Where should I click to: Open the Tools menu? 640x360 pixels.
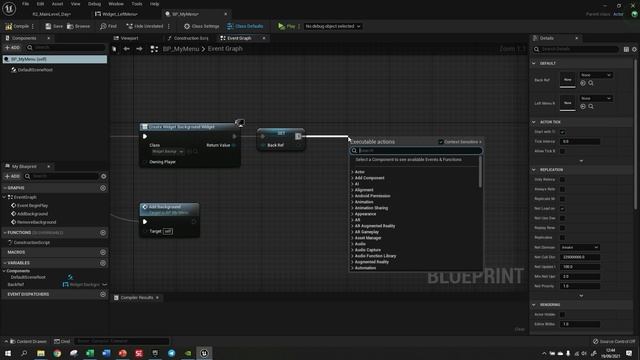point(137,4)
